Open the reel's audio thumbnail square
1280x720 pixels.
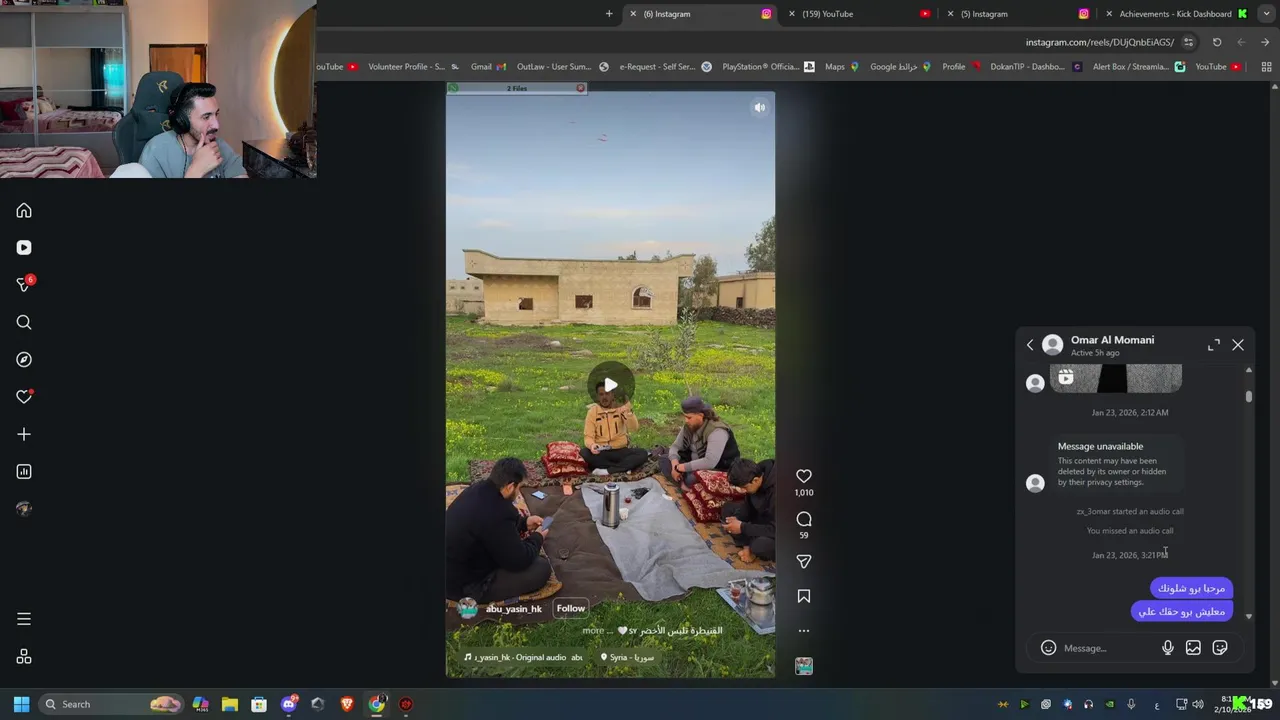tap(804, 666)
